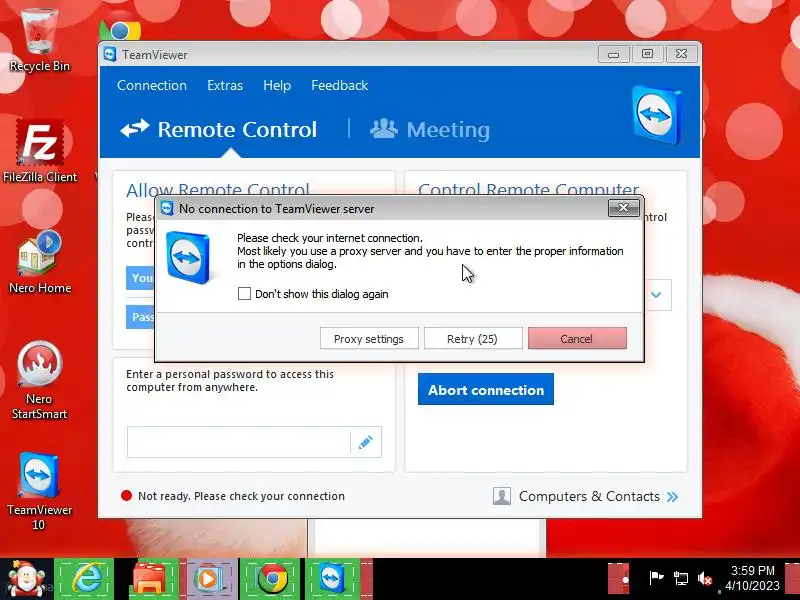Click the Not ready status text
The image size is (800, 600).
tap(241, 496)
